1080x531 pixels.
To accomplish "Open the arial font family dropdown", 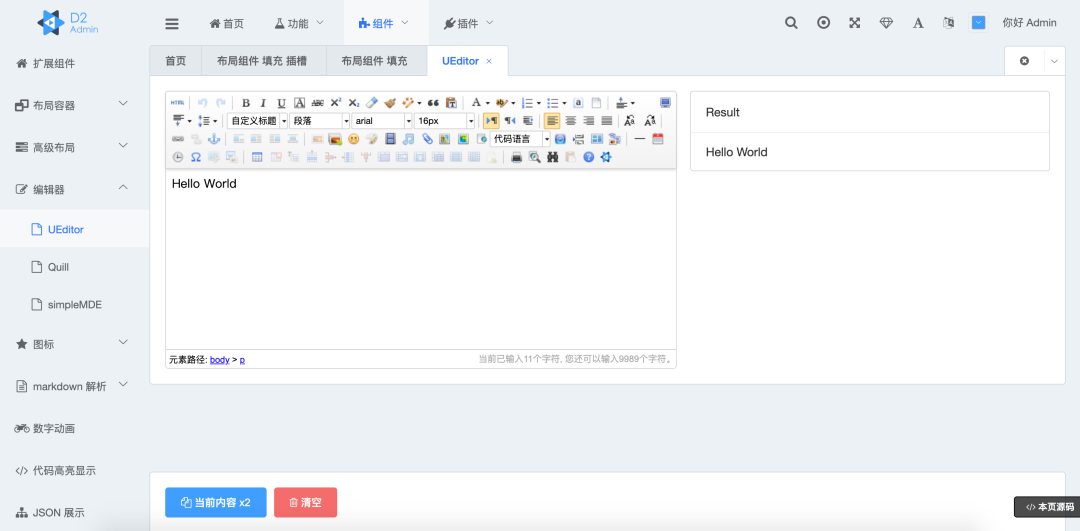I will click(x=382, y=121).
